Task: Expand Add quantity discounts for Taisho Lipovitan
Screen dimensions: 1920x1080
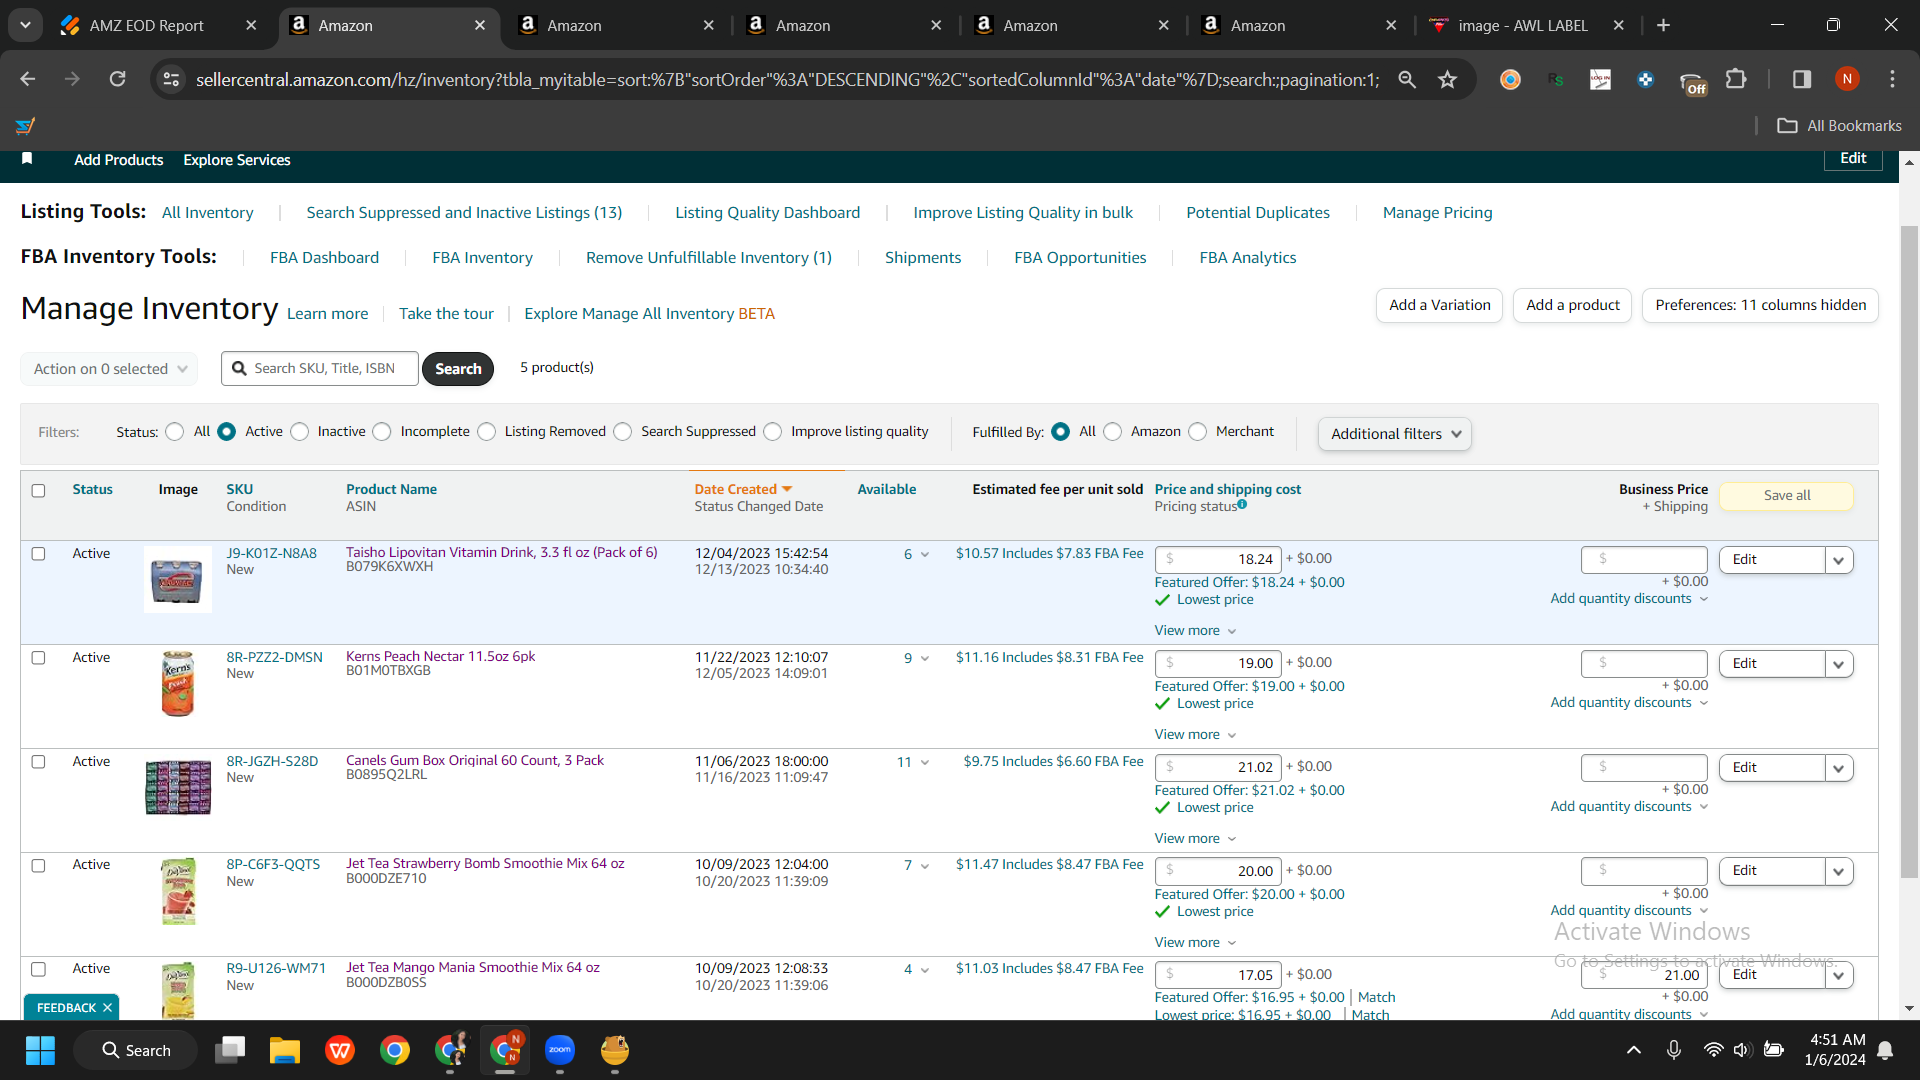Action: 1629,599
